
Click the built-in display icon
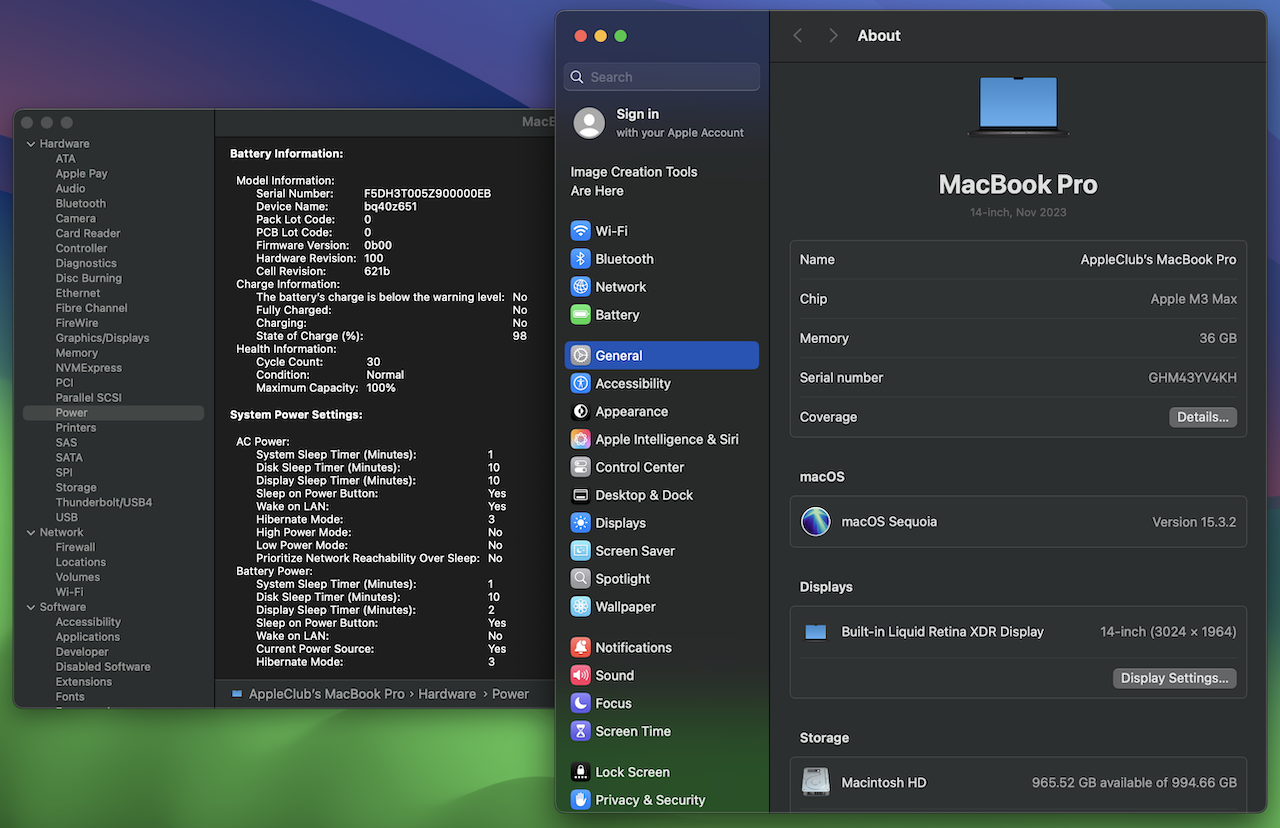point(816,632)
